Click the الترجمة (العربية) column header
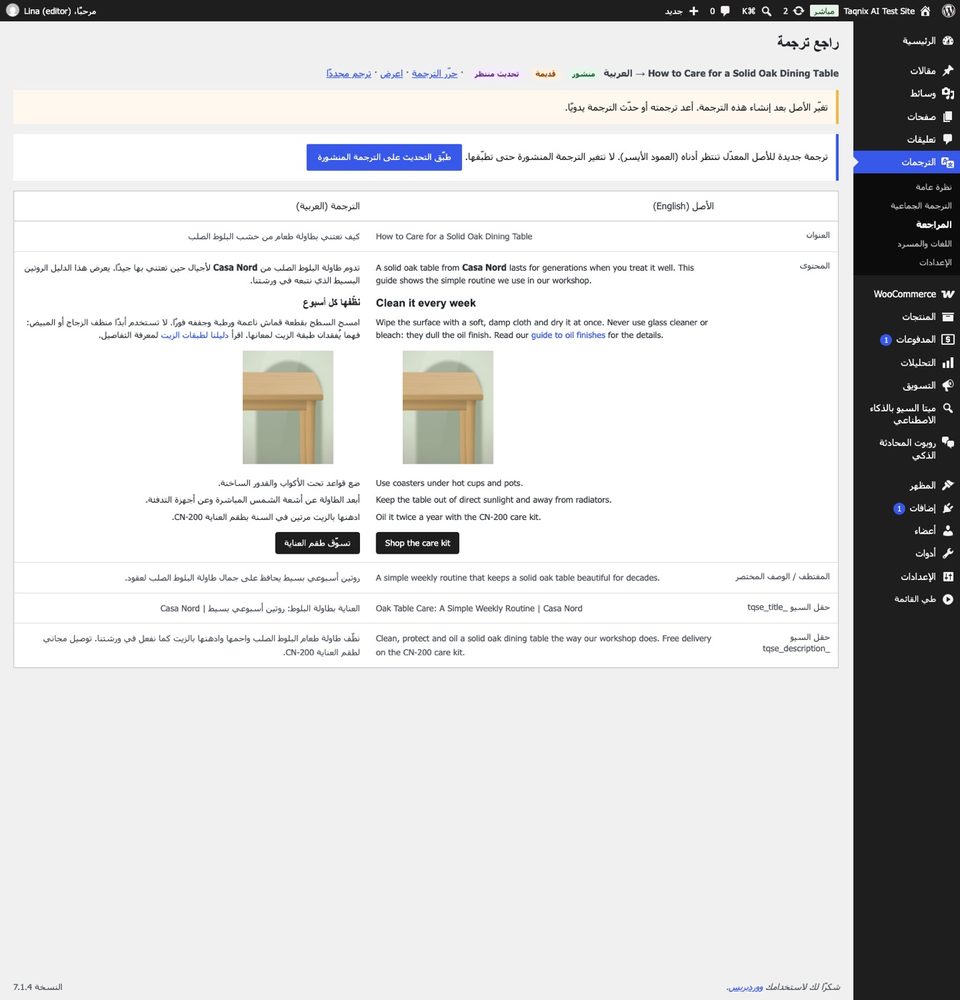Viewport: 960px width, 1000px height. [x=328, y=206]
